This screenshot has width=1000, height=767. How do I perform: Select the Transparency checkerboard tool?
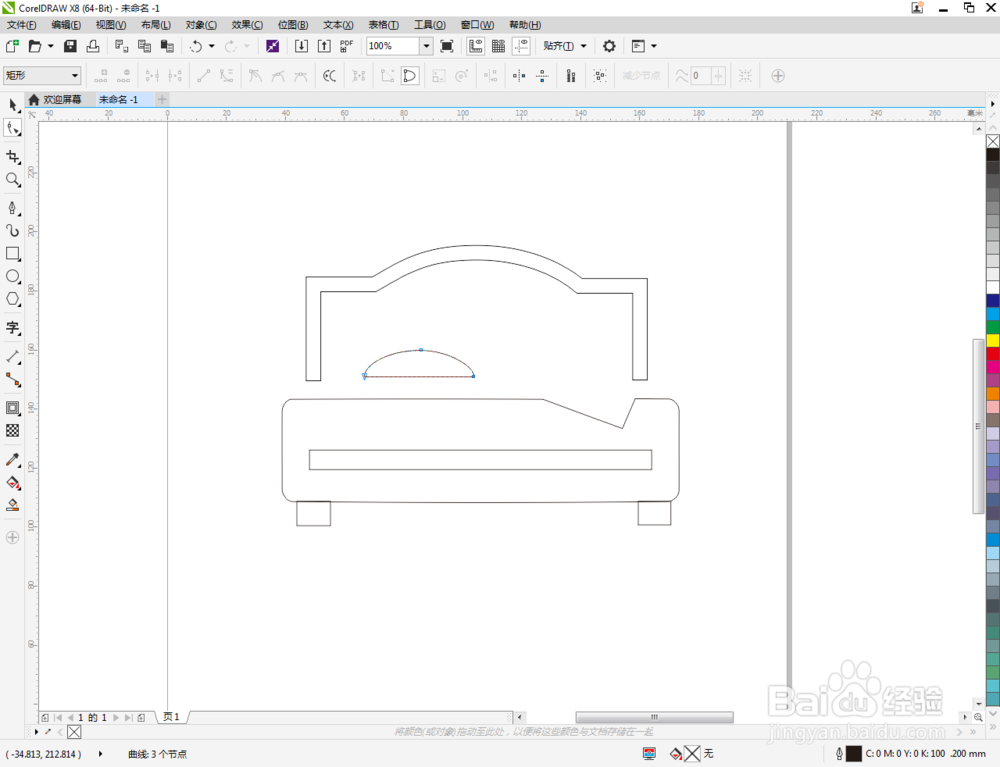point(13,430)
